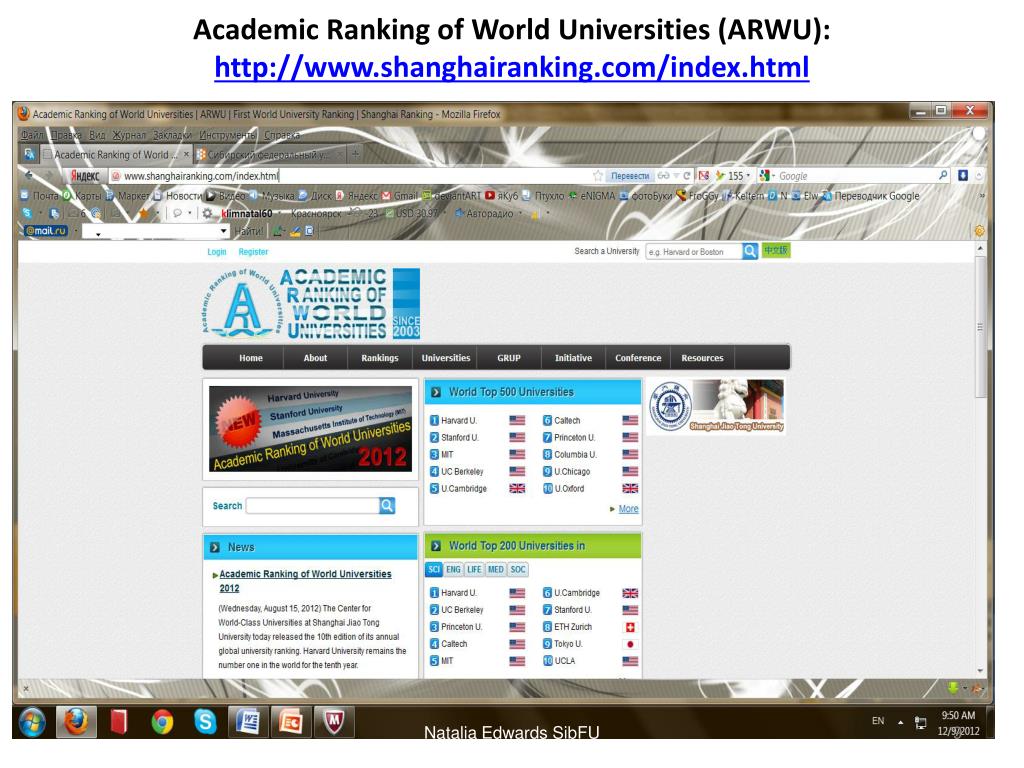Screen dimensions: 1024x768
Task: Click the Register link
Action: tap(253, 251)
